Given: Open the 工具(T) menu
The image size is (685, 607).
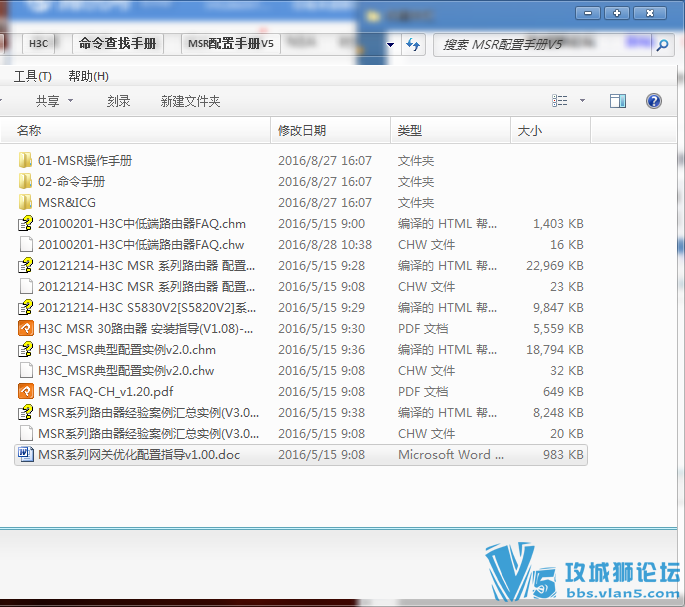Looking at the screenshot, I should pos(33,76).
